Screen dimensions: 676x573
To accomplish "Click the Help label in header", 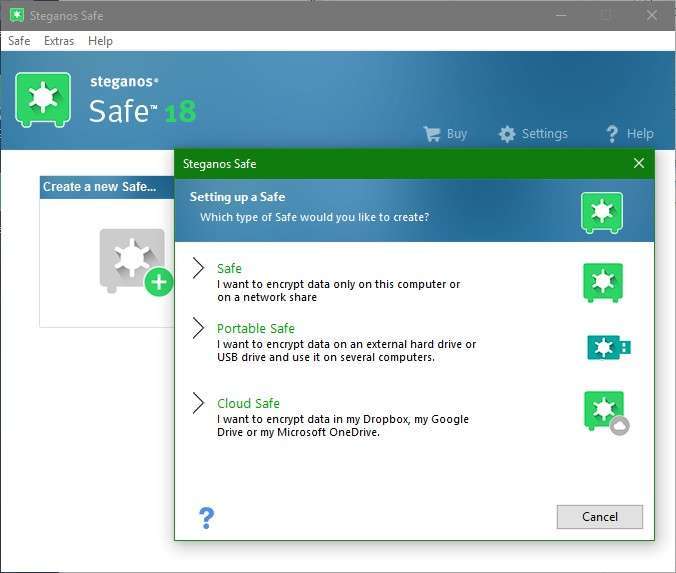I will (x=640, y=134).
